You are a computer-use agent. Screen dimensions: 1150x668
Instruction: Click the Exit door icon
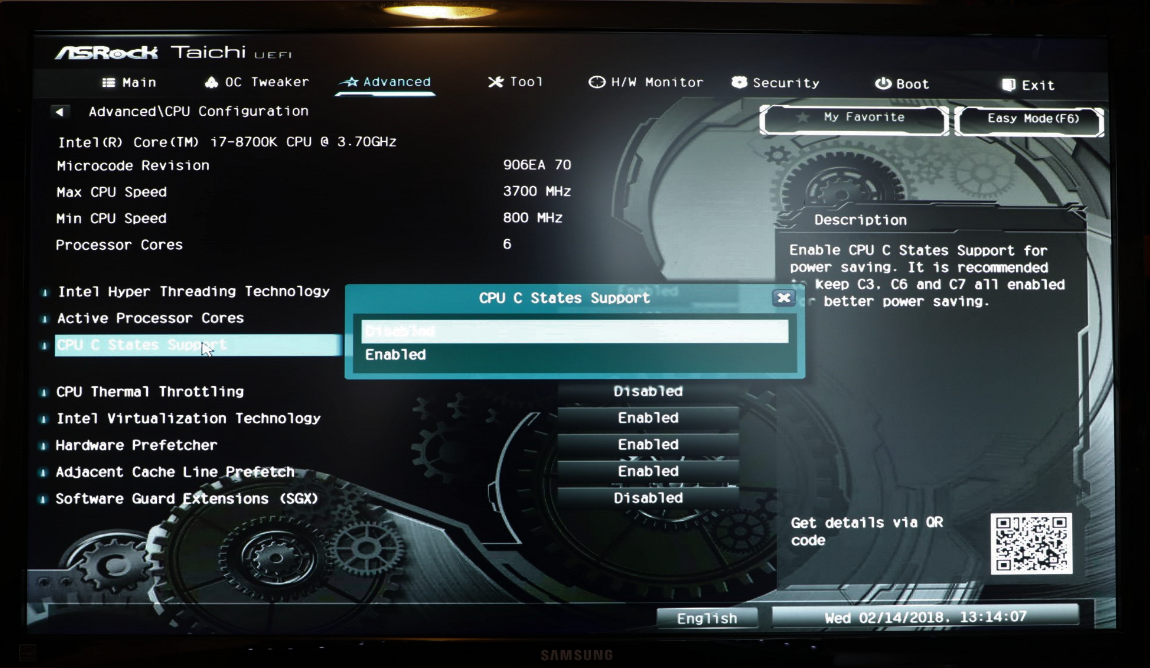[1009, 85]
